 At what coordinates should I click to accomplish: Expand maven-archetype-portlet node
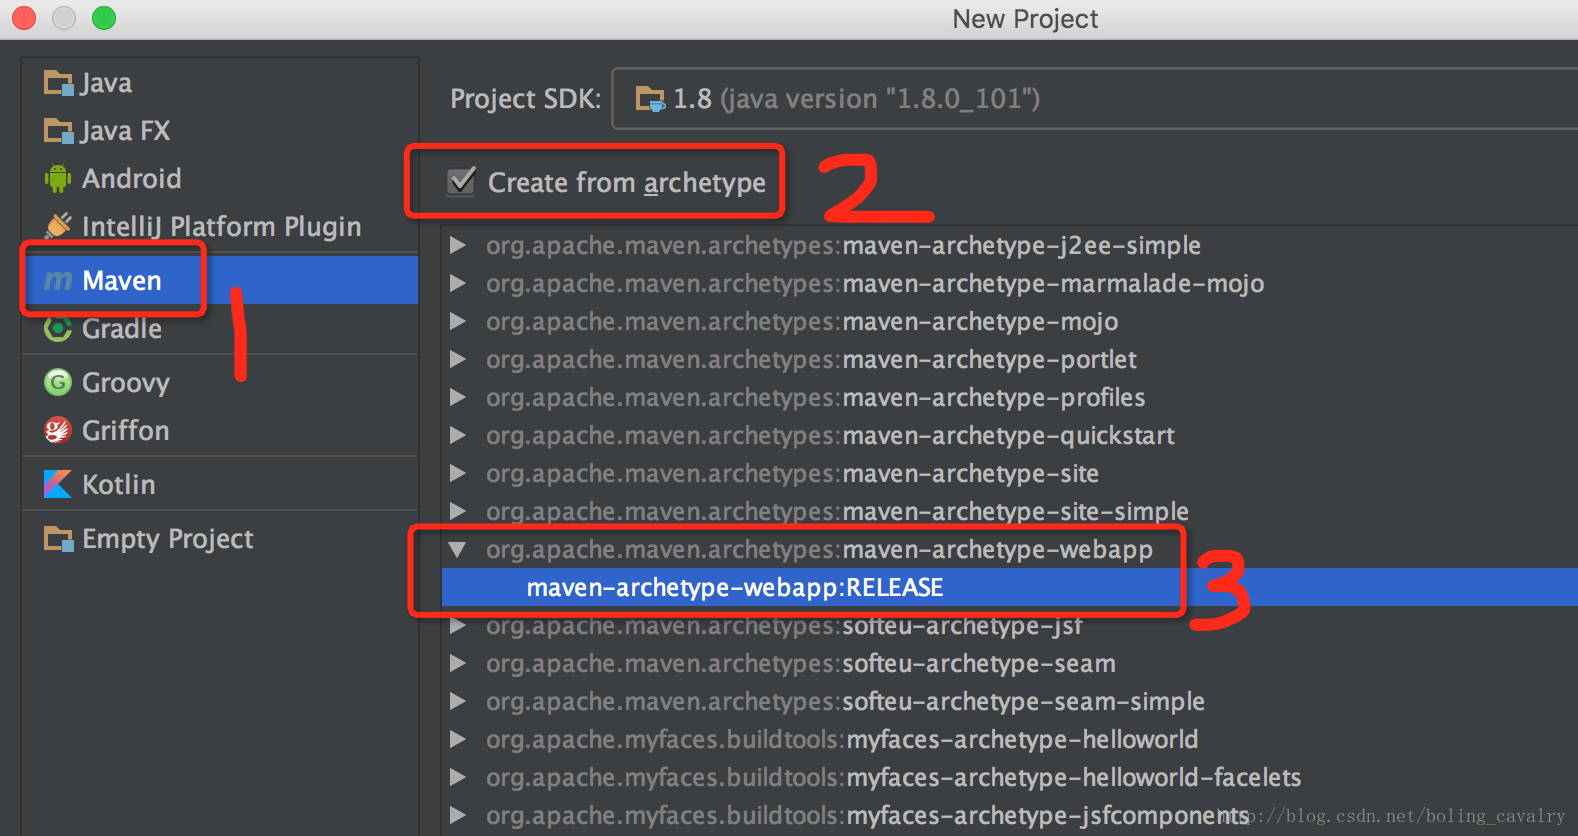458,359
